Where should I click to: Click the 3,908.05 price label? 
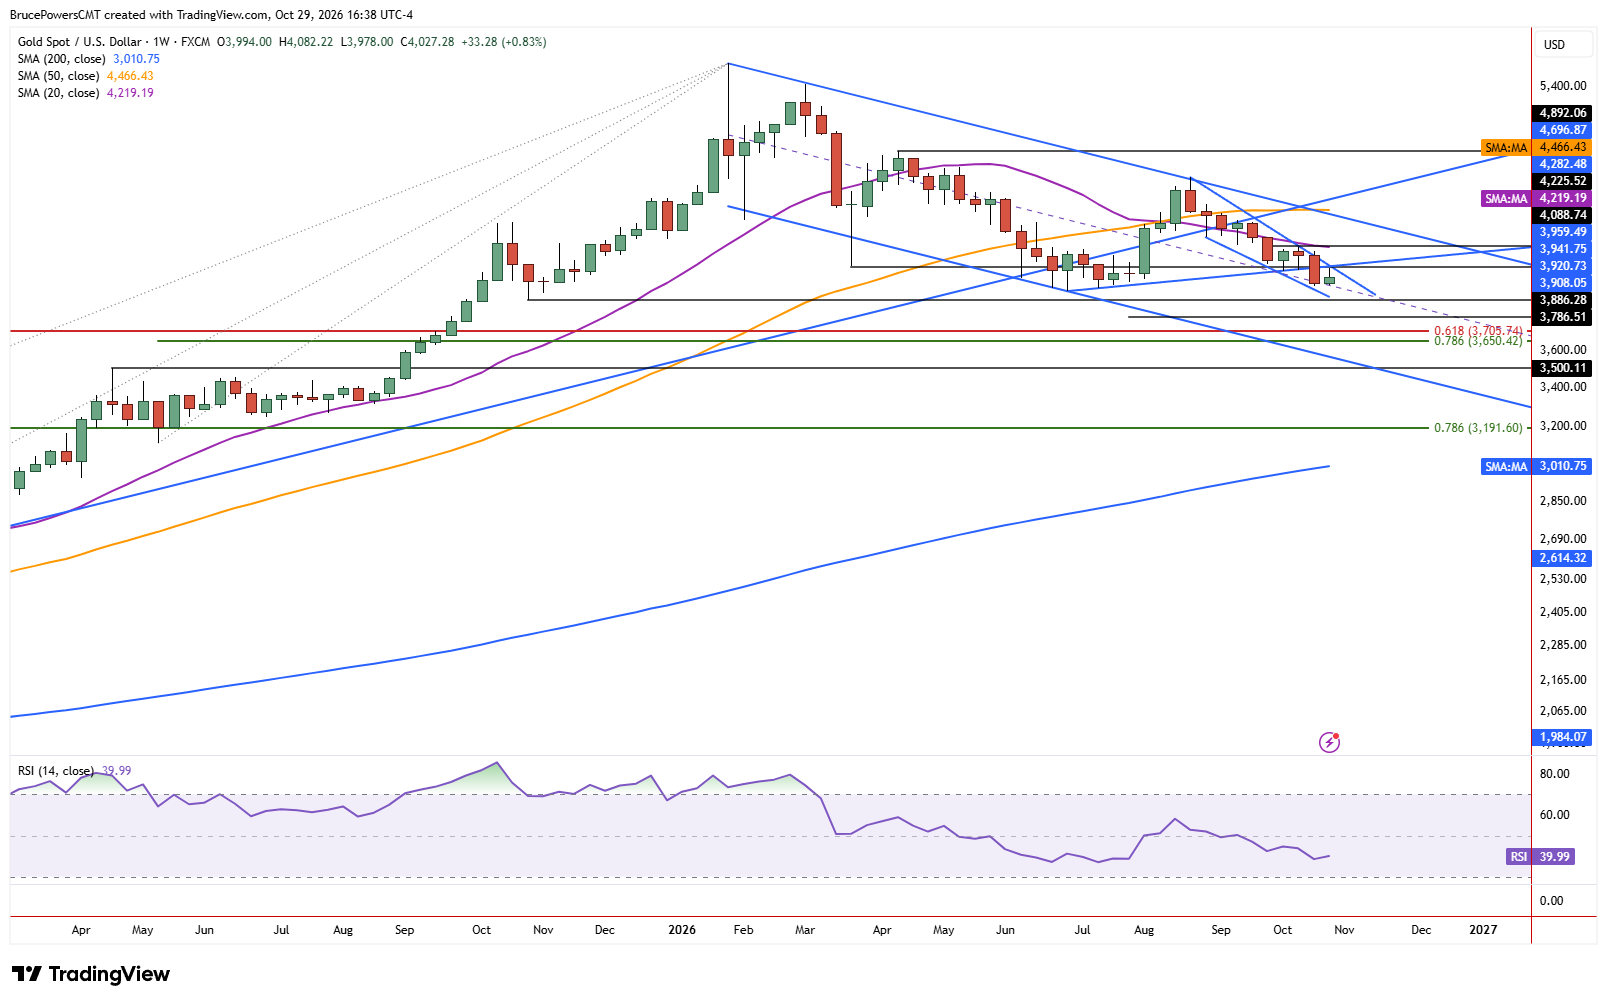1562,284
